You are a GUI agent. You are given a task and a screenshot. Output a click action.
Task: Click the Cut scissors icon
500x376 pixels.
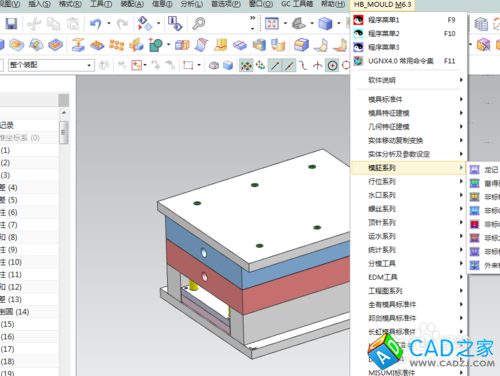click(x=34, y=24)
